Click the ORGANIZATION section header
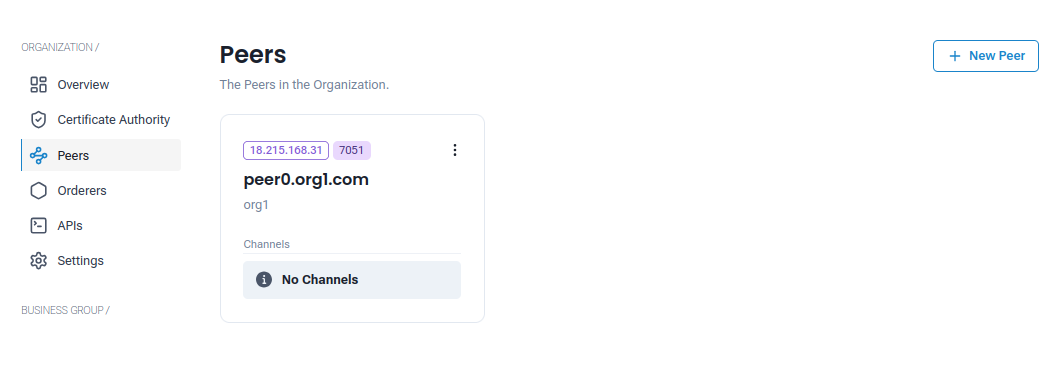The height and width of the screenshot is (378, 1059). tap(60, 47)
